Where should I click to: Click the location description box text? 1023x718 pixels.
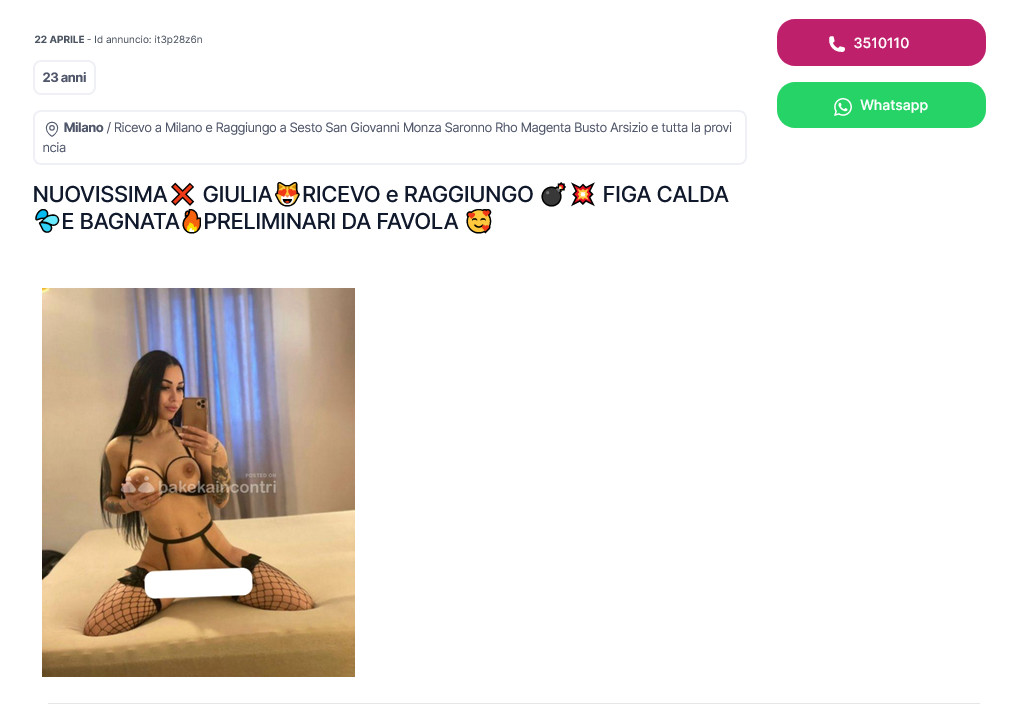pos(389,138)
